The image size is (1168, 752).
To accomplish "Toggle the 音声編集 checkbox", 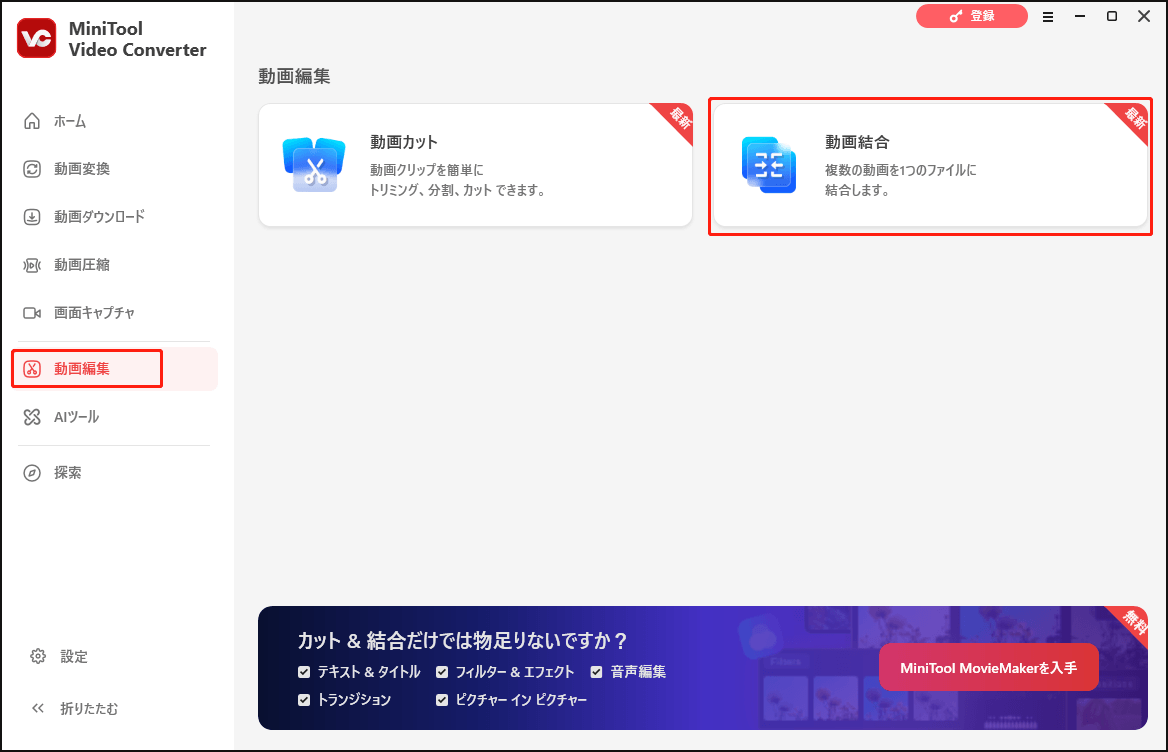I will 596,672.
